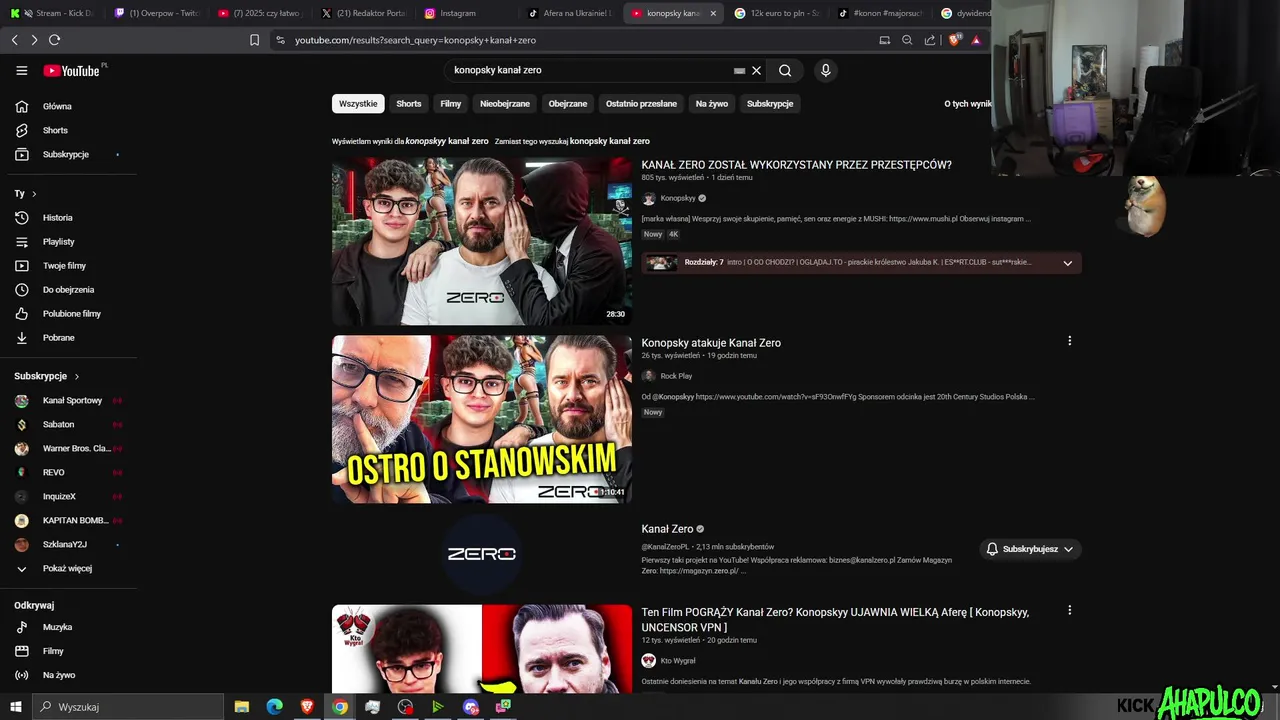Open Kto Wygrał channel link

point(678,661)
